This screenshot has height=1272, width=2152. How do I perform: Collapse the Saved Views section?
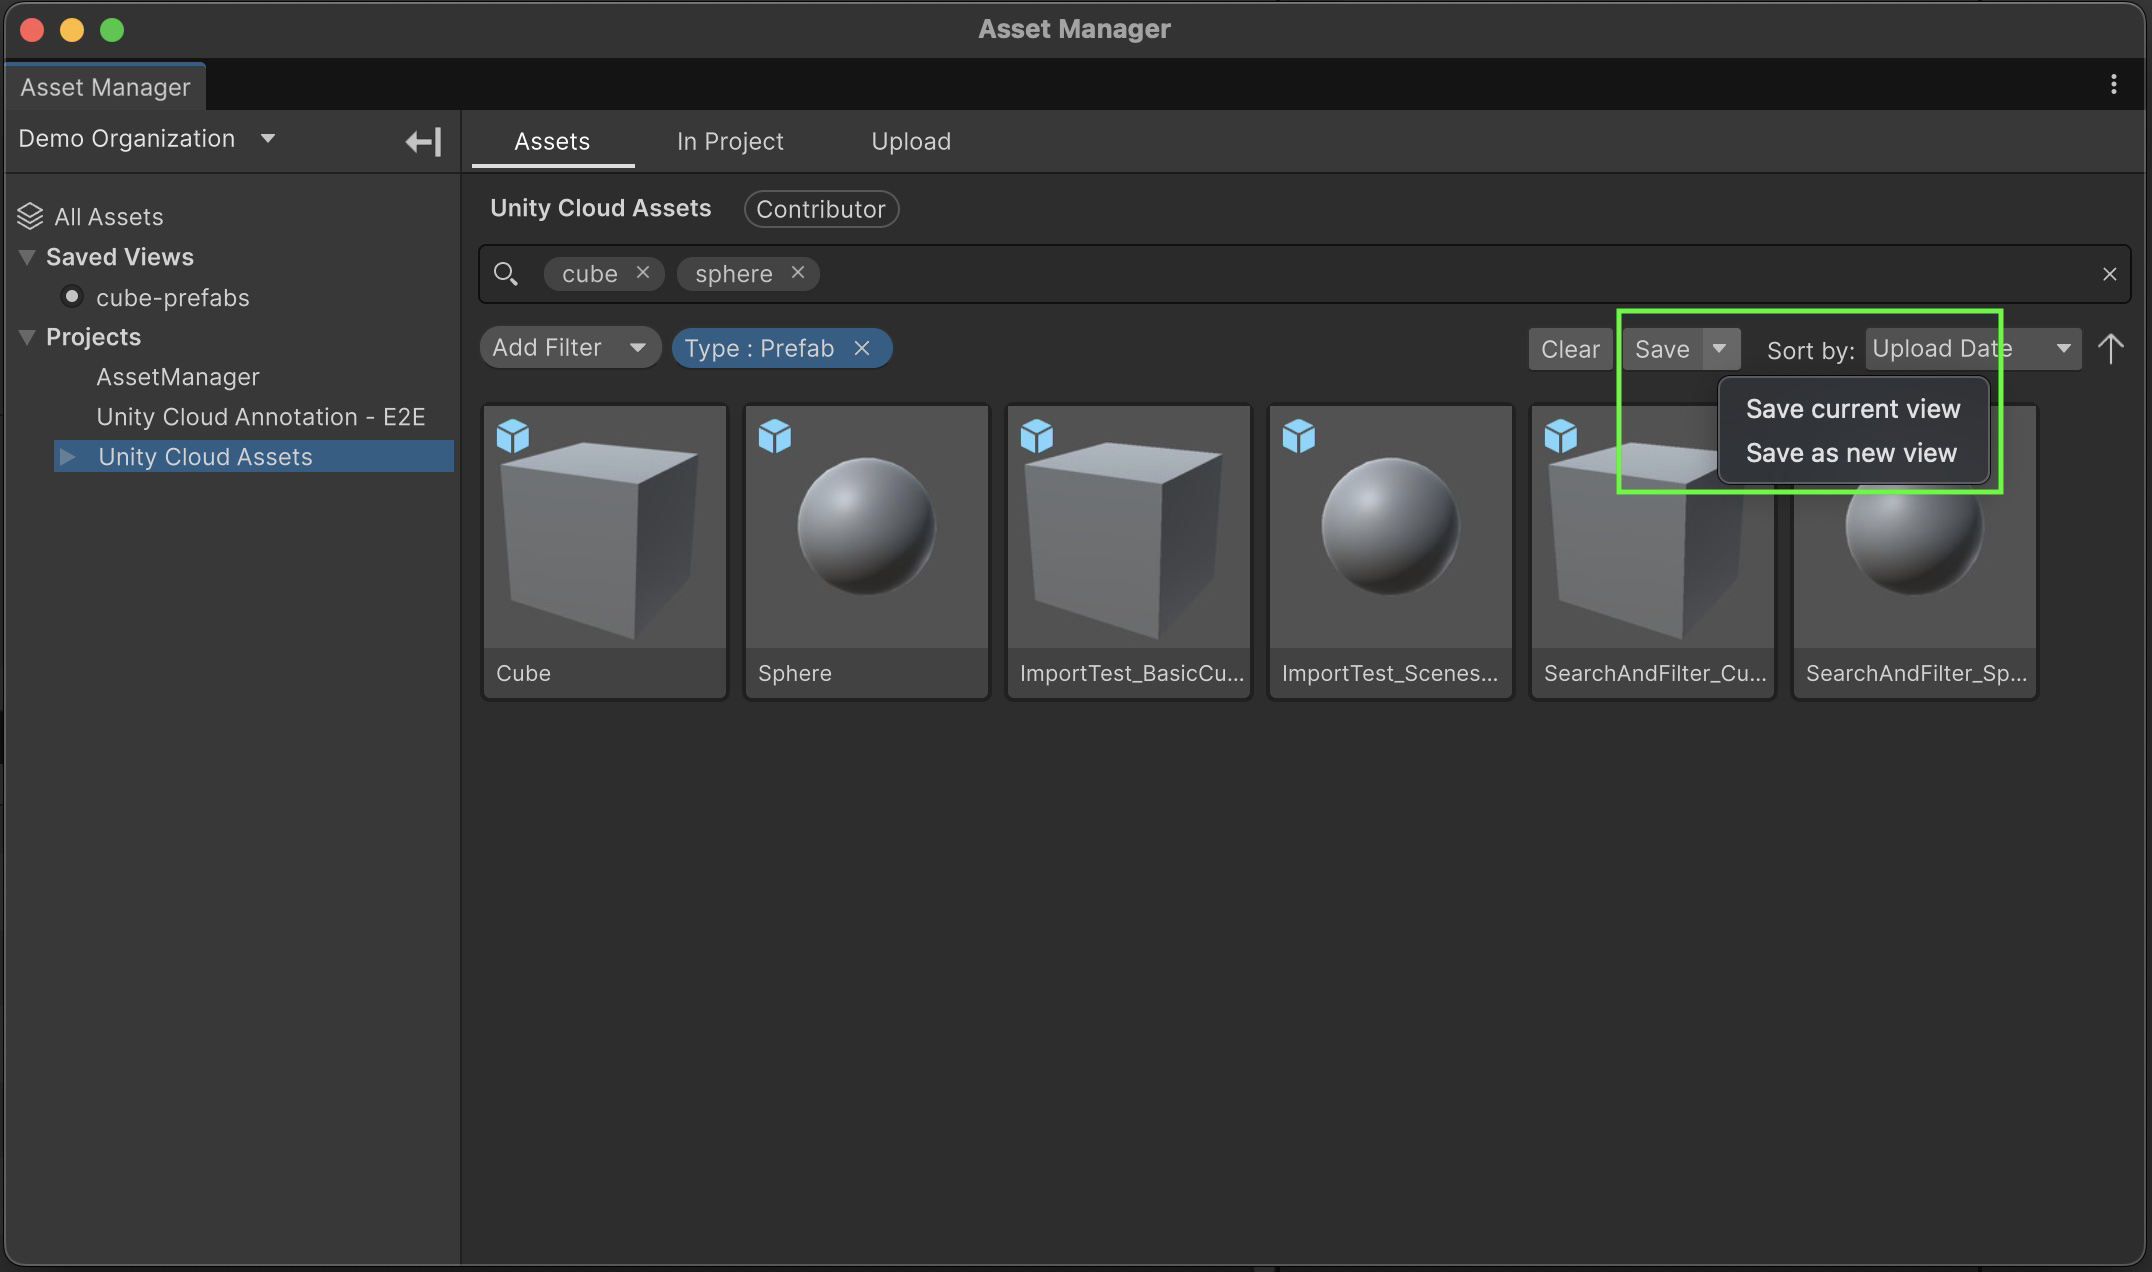[27, 257]
